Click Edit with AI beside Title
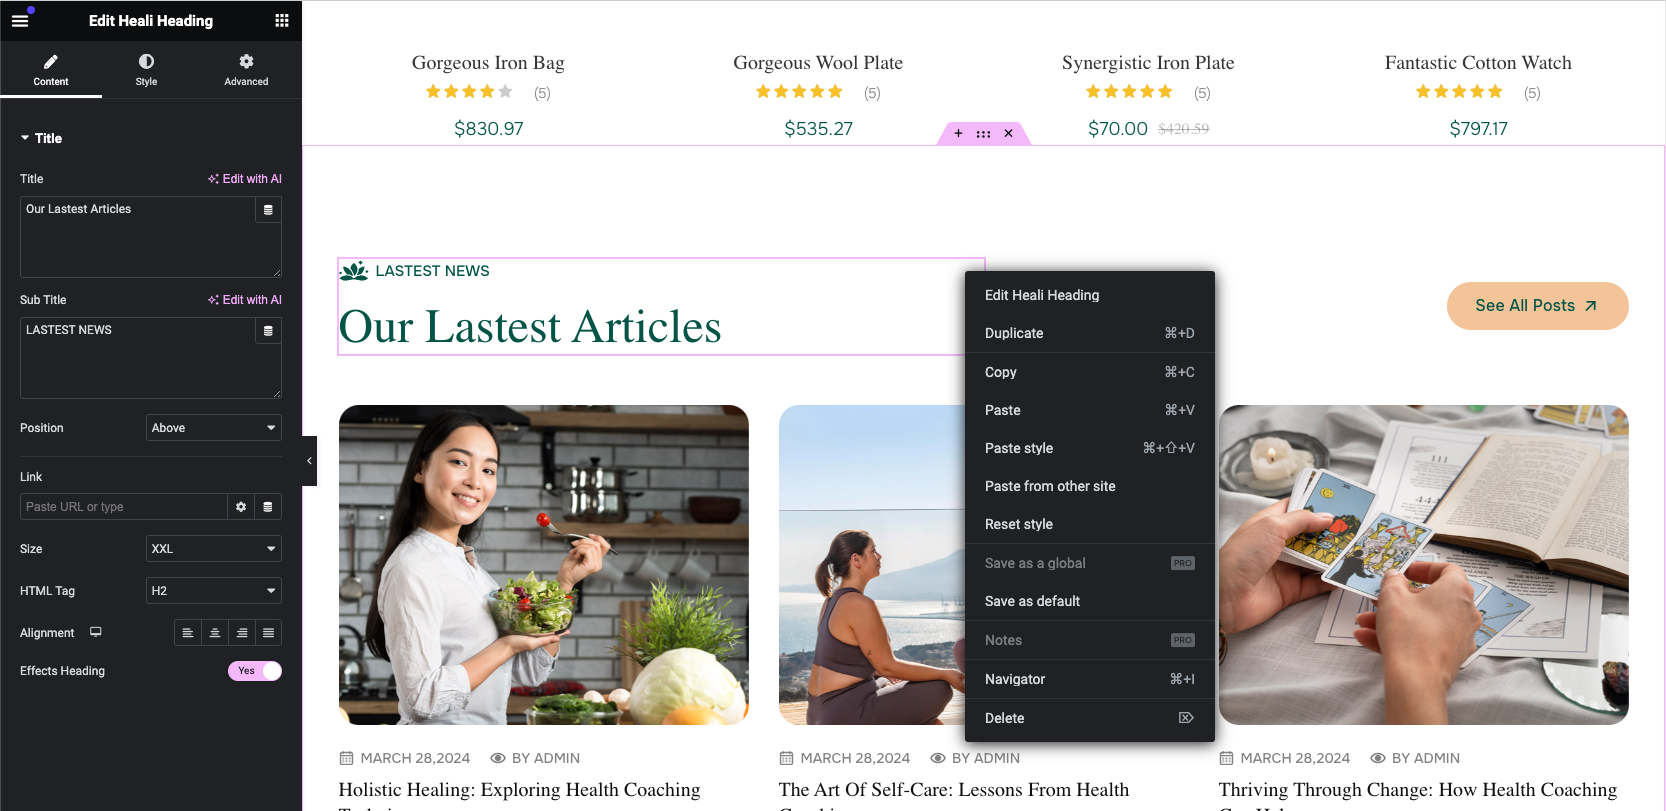The height and width of the screenshot is (811, 1666). click(x=245, y=179)
